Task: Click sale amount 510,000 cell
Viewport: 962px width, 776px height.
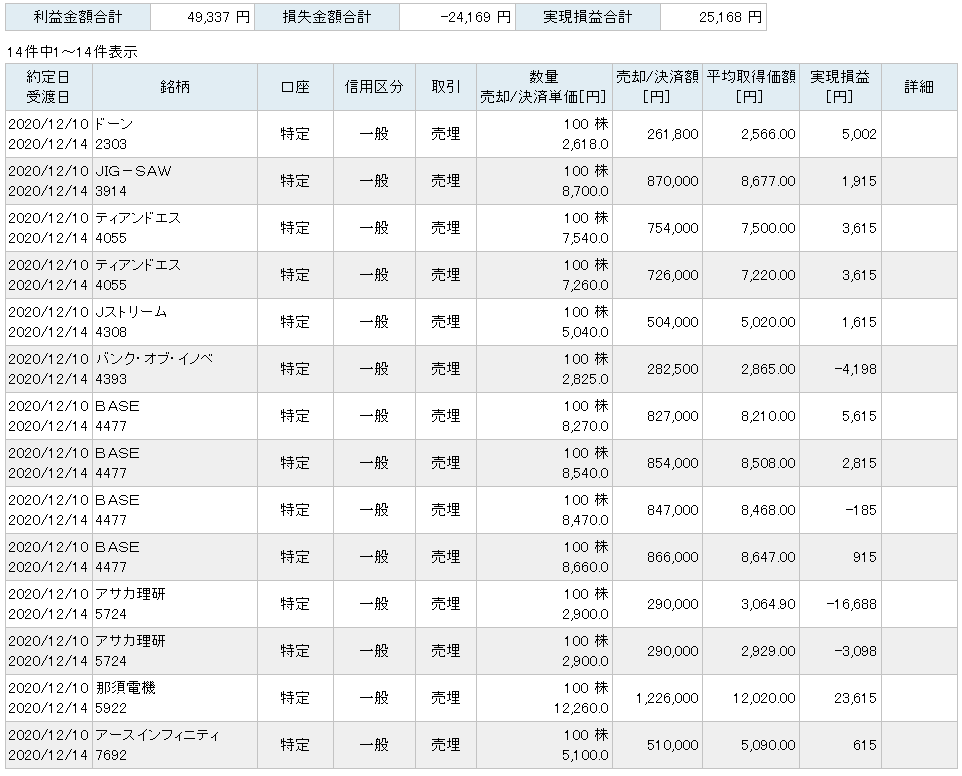Action: point(657,745)
